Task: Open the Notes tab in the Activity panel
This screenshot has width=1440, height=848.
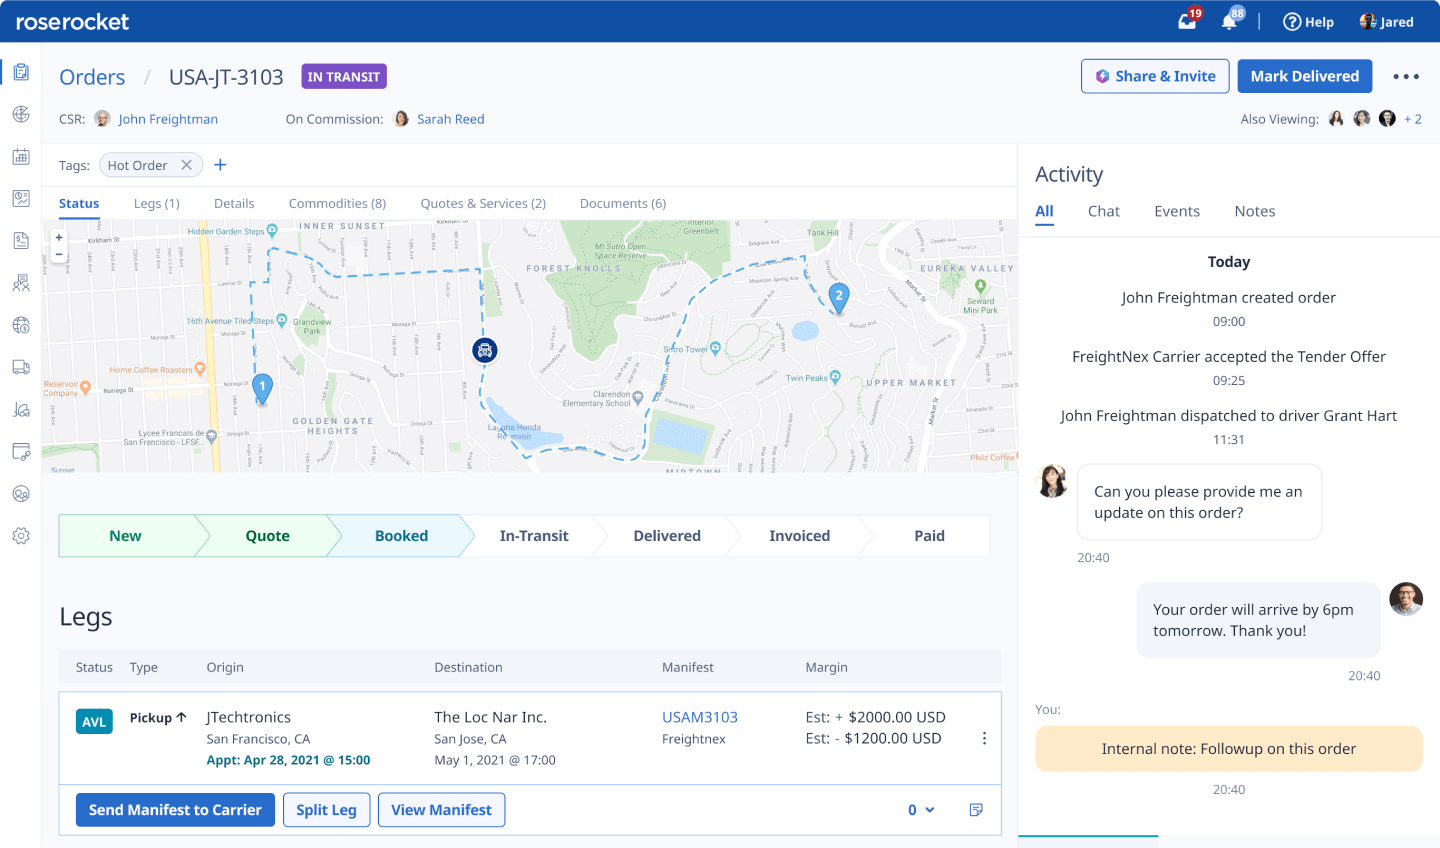Action: pos(1254,211)
